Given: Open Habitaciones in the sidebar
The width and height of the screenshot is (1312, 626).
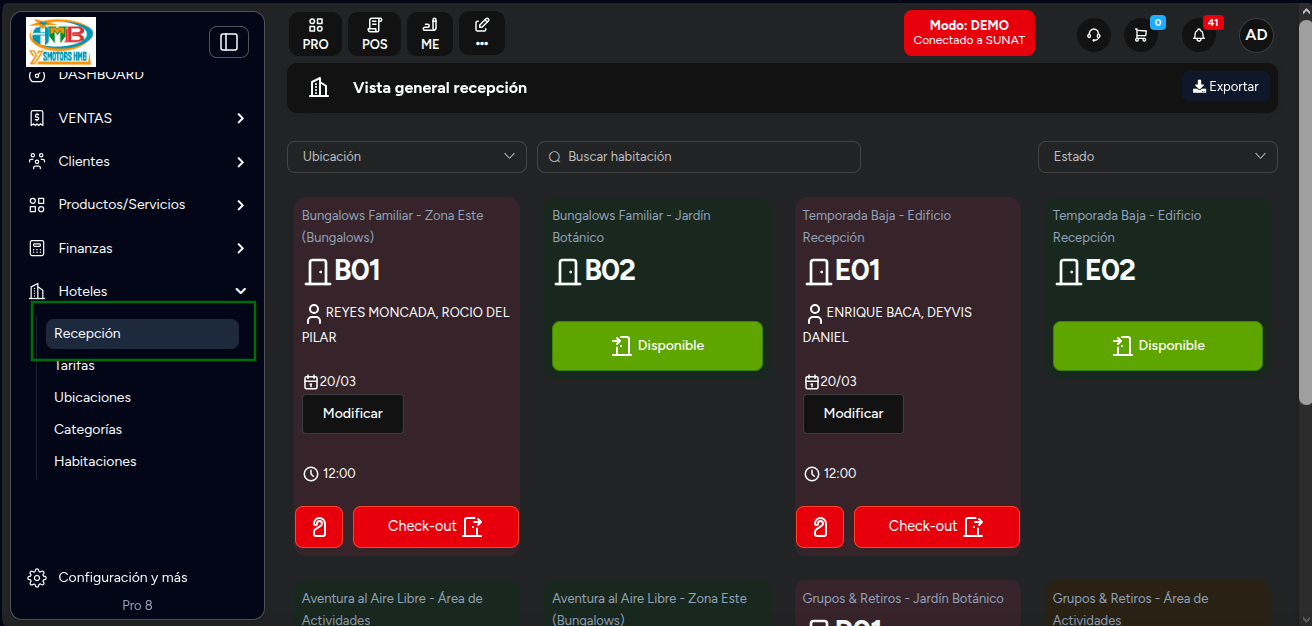Looking at the screenshot, I should pos(95,461).
